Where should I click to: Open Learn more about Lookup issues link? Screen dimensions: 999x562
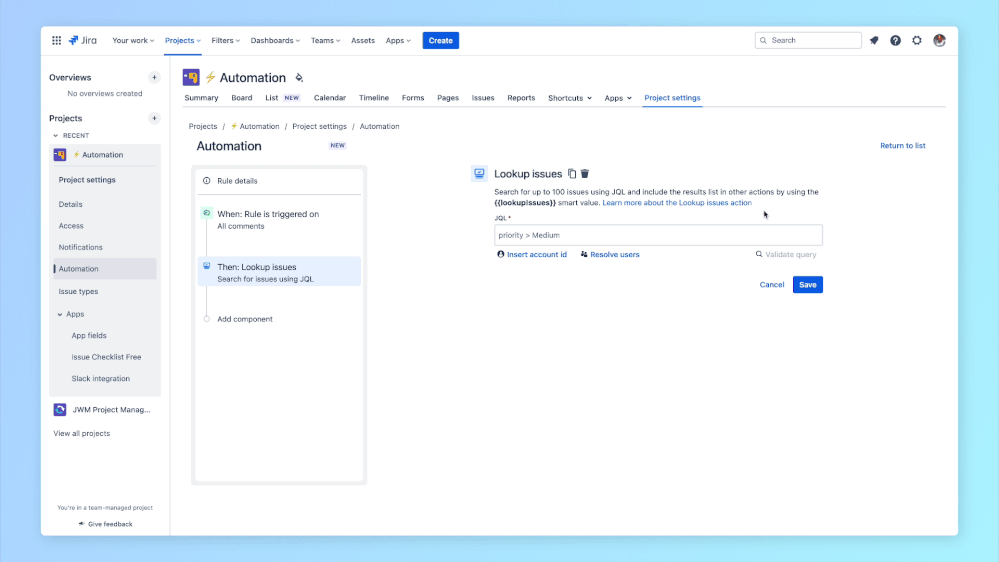677,203
